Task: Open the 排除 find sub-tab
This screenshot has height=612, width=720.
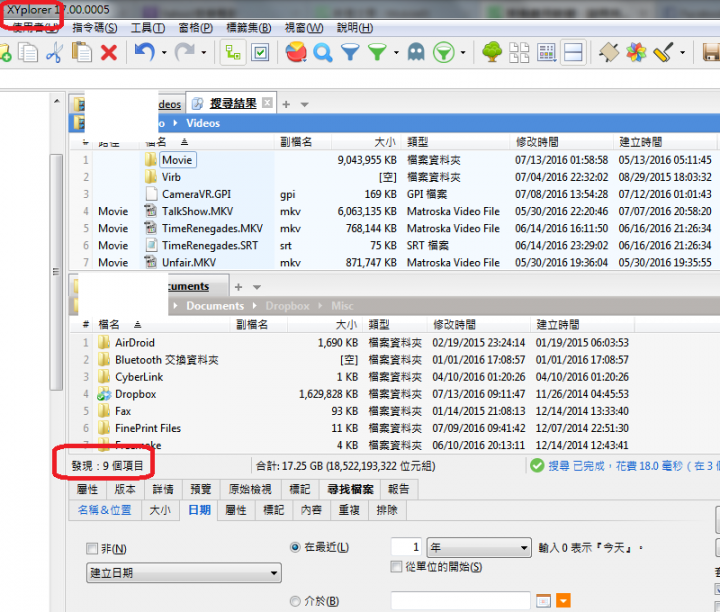Action: click(387, 510)
